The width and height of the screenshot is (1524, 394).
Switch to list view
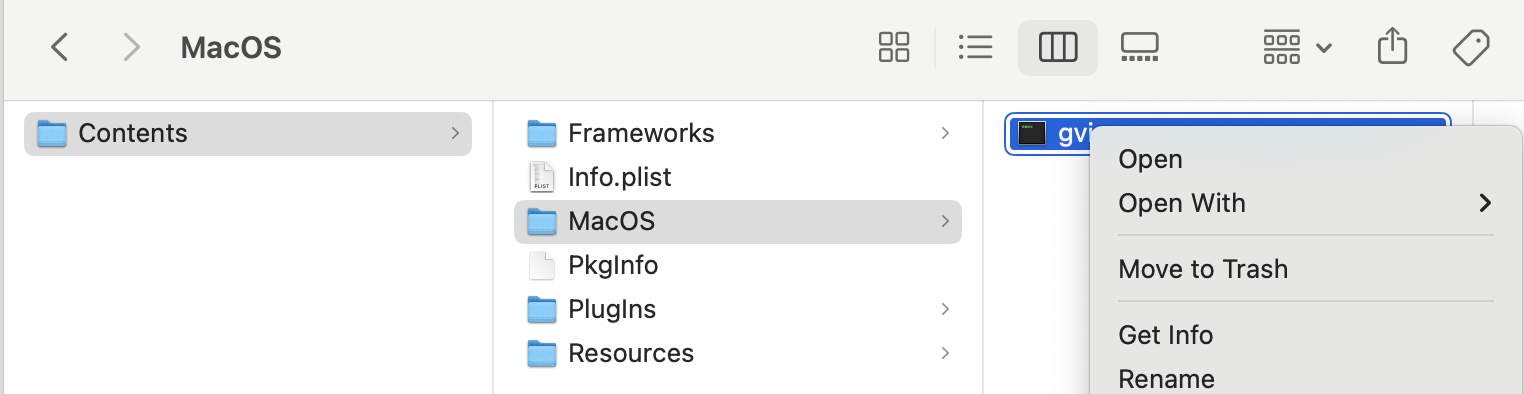974,47
